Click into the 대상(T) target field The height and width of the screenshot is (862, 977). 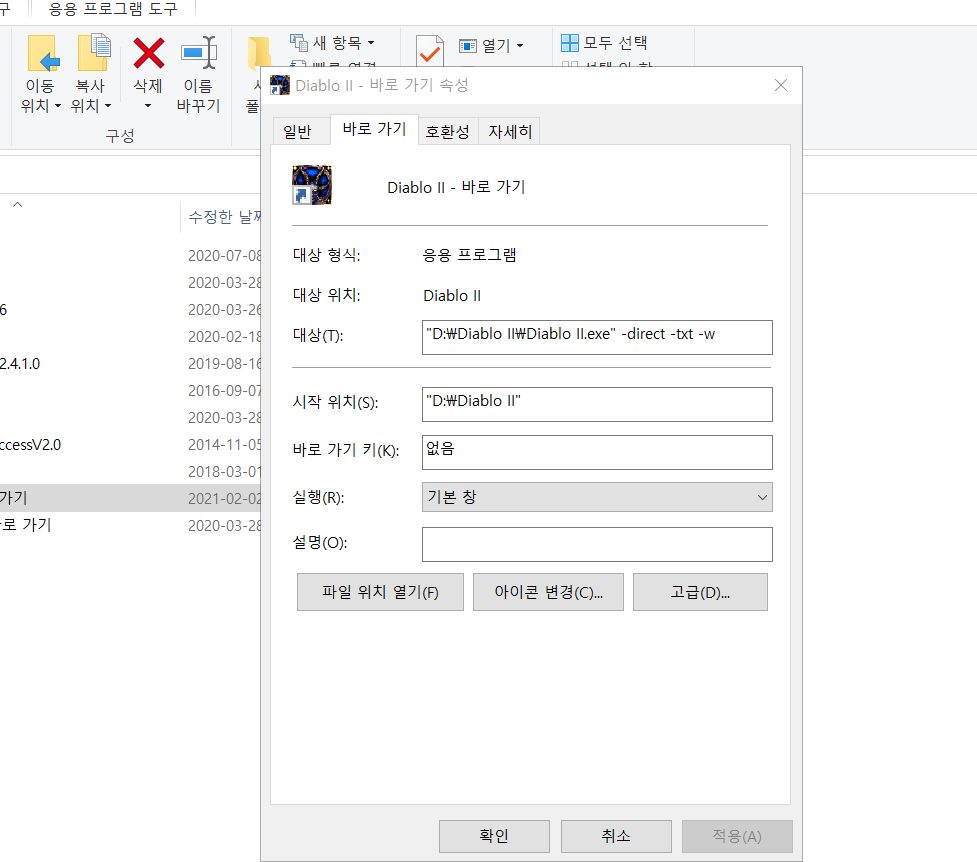pos(597,337)
